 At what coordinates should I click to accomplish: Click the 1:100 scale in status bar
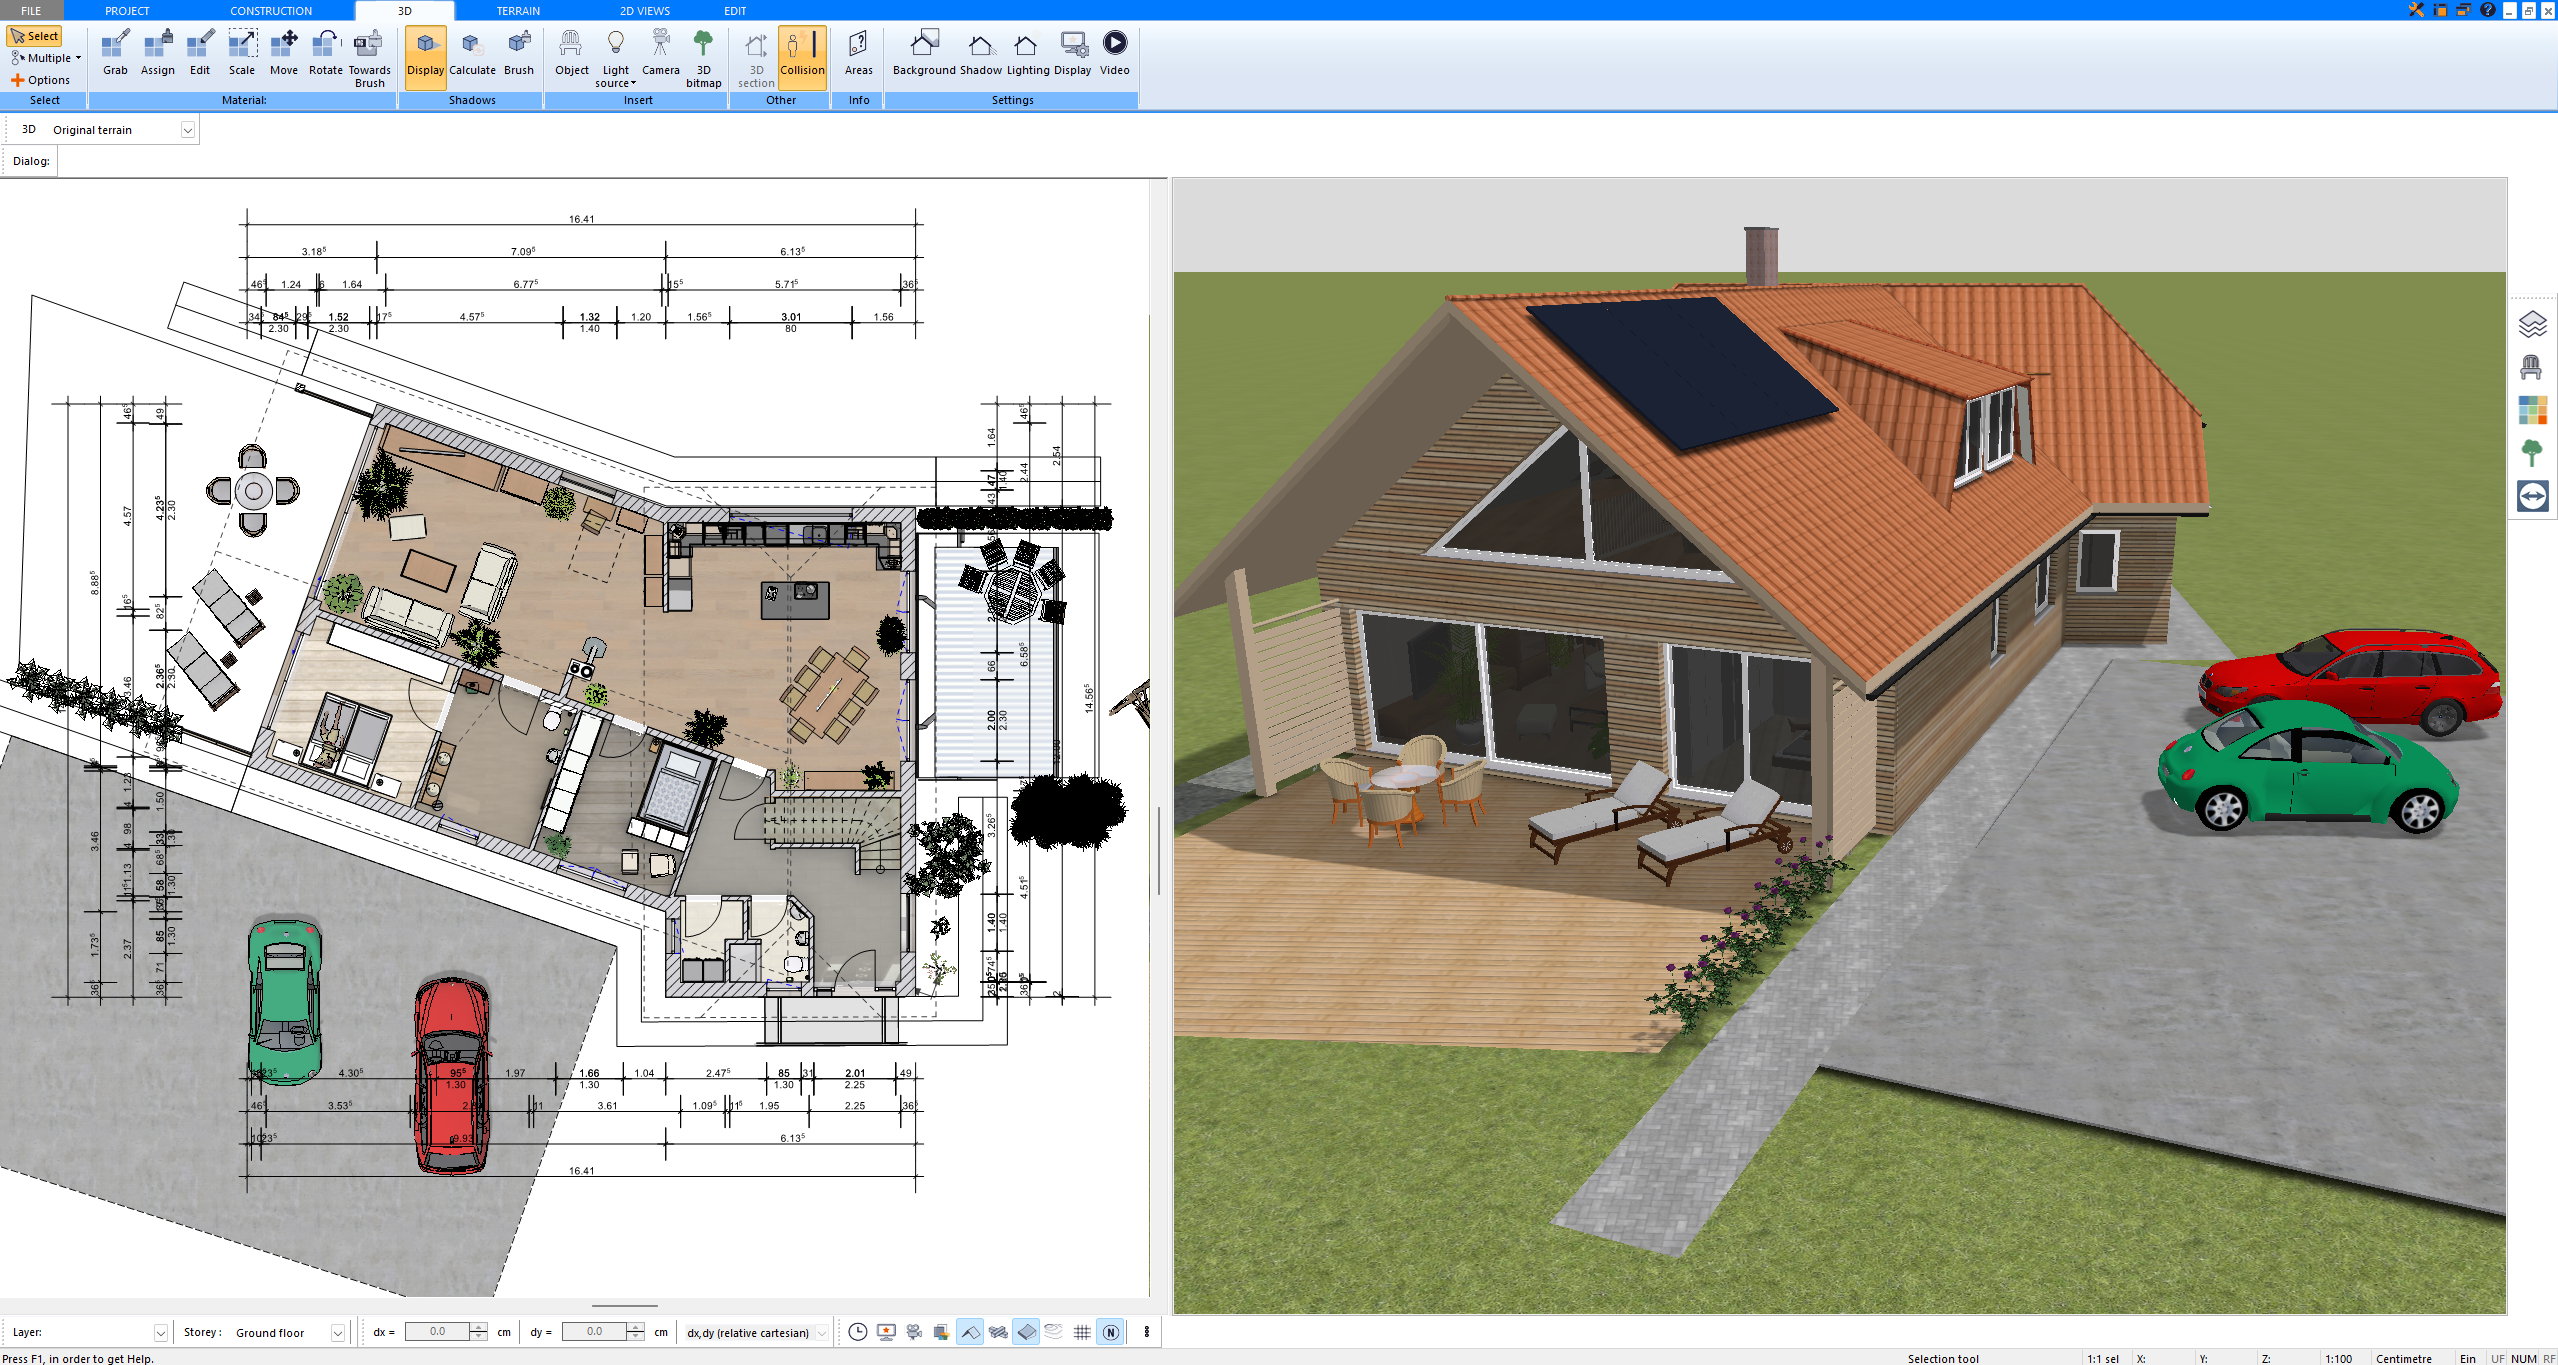pyautogui.click(x=2338, y=1358)
